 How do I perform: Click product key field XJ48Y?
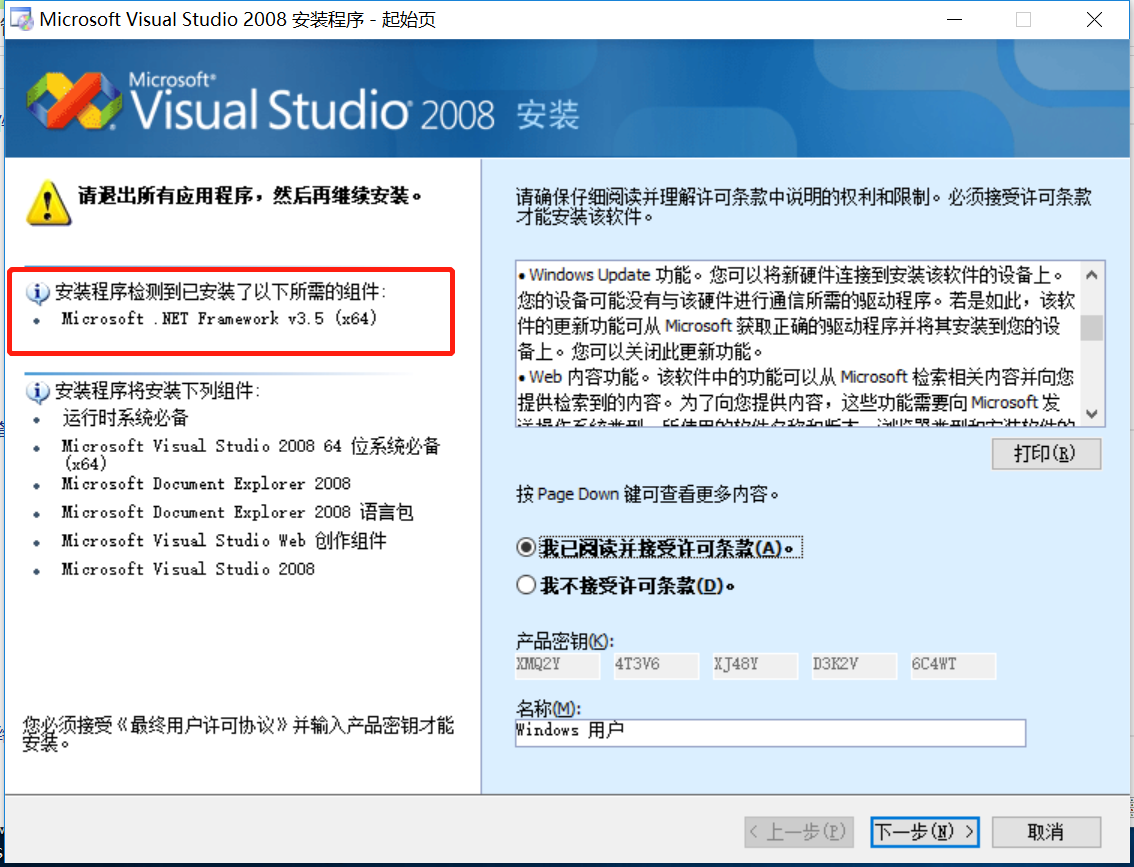(755, 665)
